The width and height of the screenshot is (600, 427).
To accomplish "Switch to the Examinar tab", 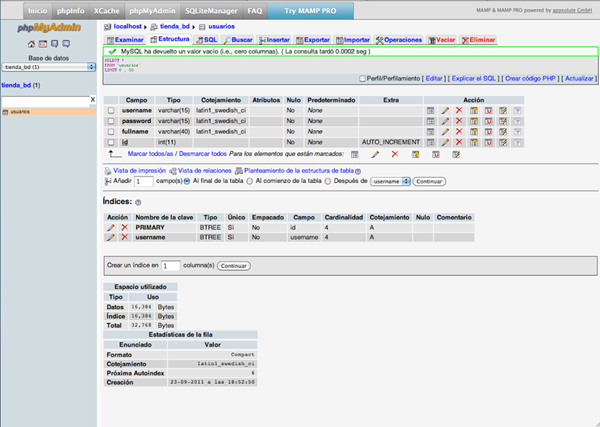I will point(126,39).
